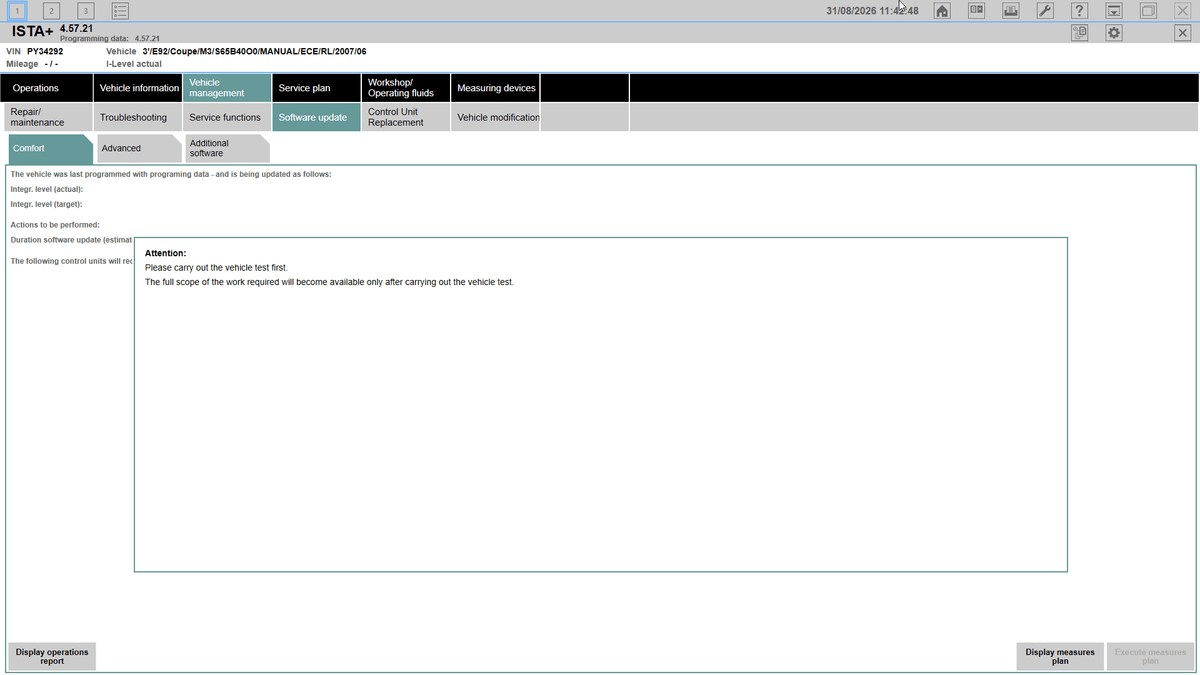This screenshot has width=1200, height=675.
Task: Open the wrench administration icon
Action: pyautogui.click(x=1045, y=11)
